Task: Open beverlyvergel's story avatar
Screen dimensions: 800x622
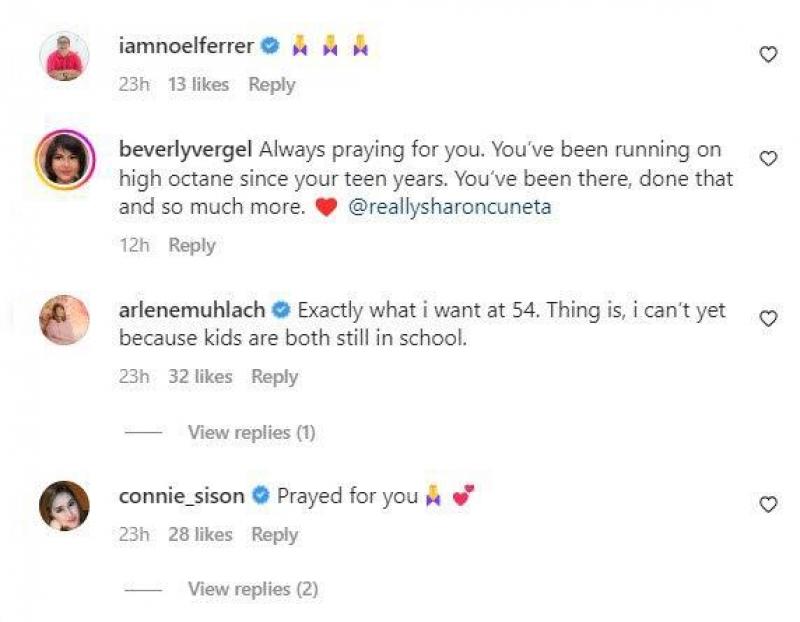Action: (64, 158)
